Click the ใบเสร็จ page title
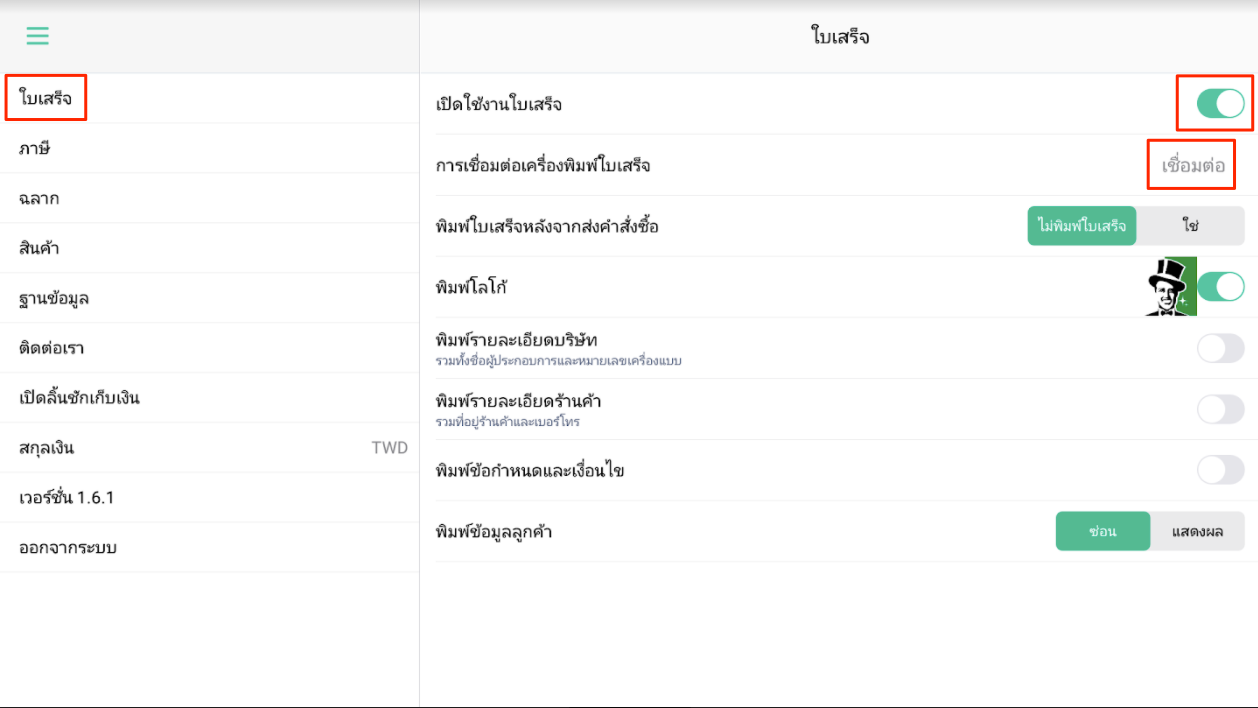 point(839,37)
